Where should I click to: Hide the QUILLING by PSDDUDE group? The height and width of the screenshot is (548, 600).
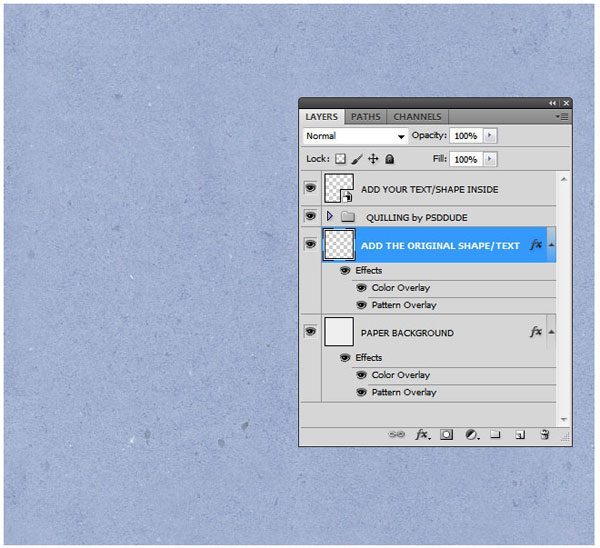310,216
